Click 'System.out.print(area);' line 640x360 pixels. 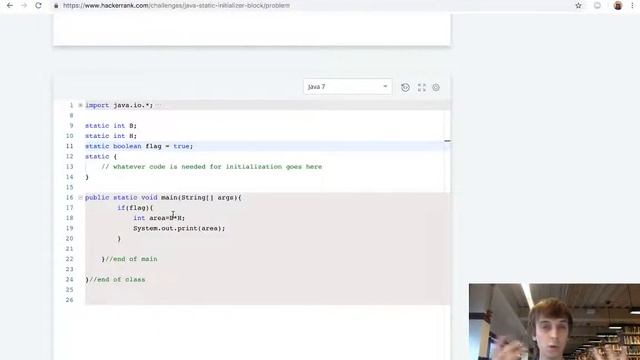click(x=179, y=228)
